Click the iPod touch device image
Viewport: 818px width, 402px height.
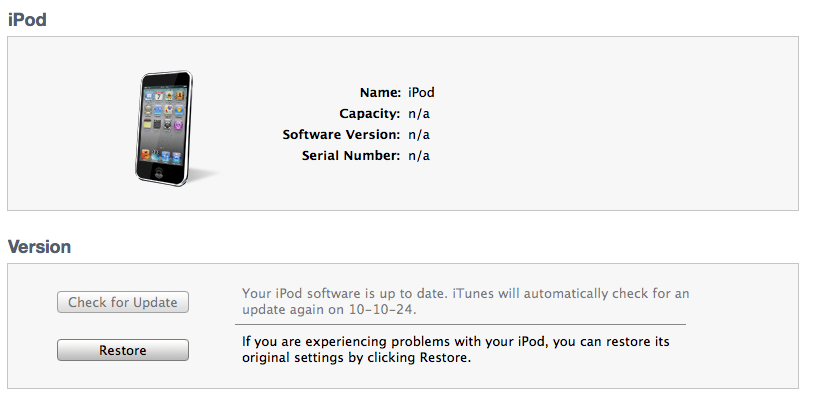coord(165,127)
